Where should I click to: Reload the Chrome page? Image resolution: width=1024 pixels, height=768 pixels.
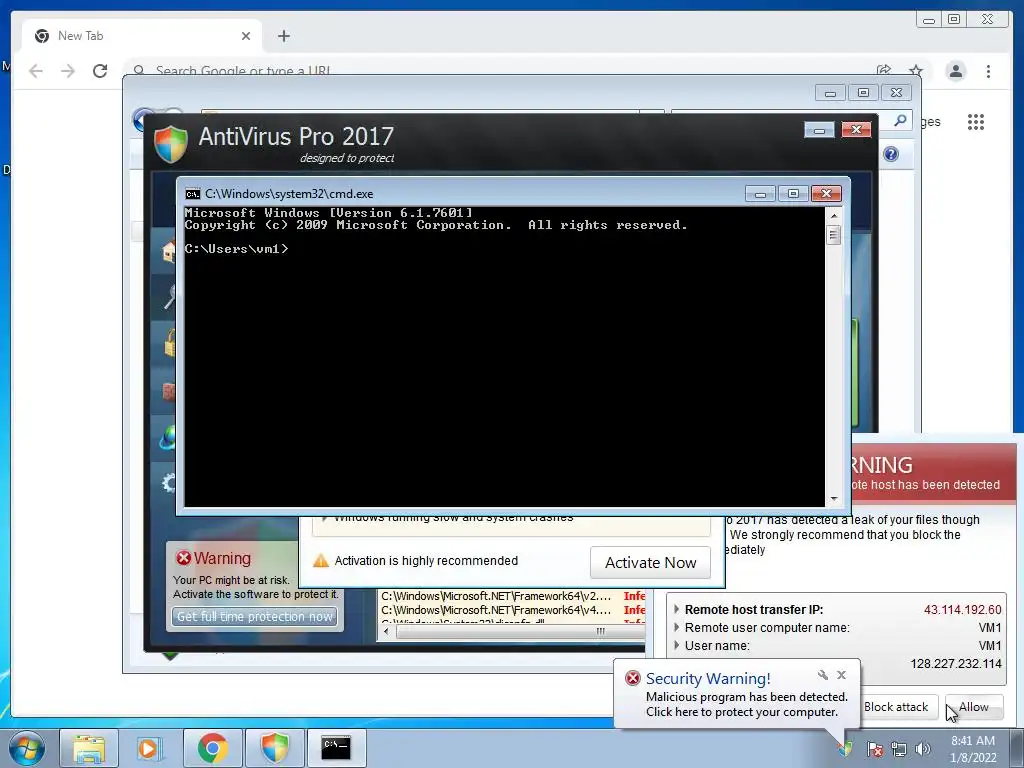tap(100, 71)
